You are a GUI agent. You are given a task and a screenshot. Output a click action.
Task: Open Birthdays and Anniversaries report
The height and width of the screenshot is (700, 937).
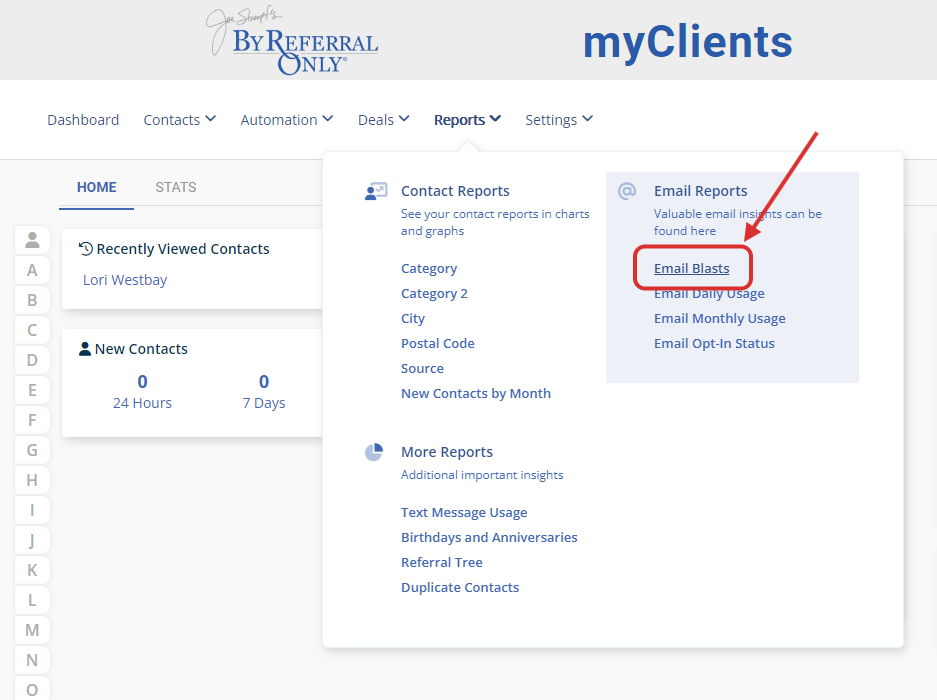click(x=489, y=537)
